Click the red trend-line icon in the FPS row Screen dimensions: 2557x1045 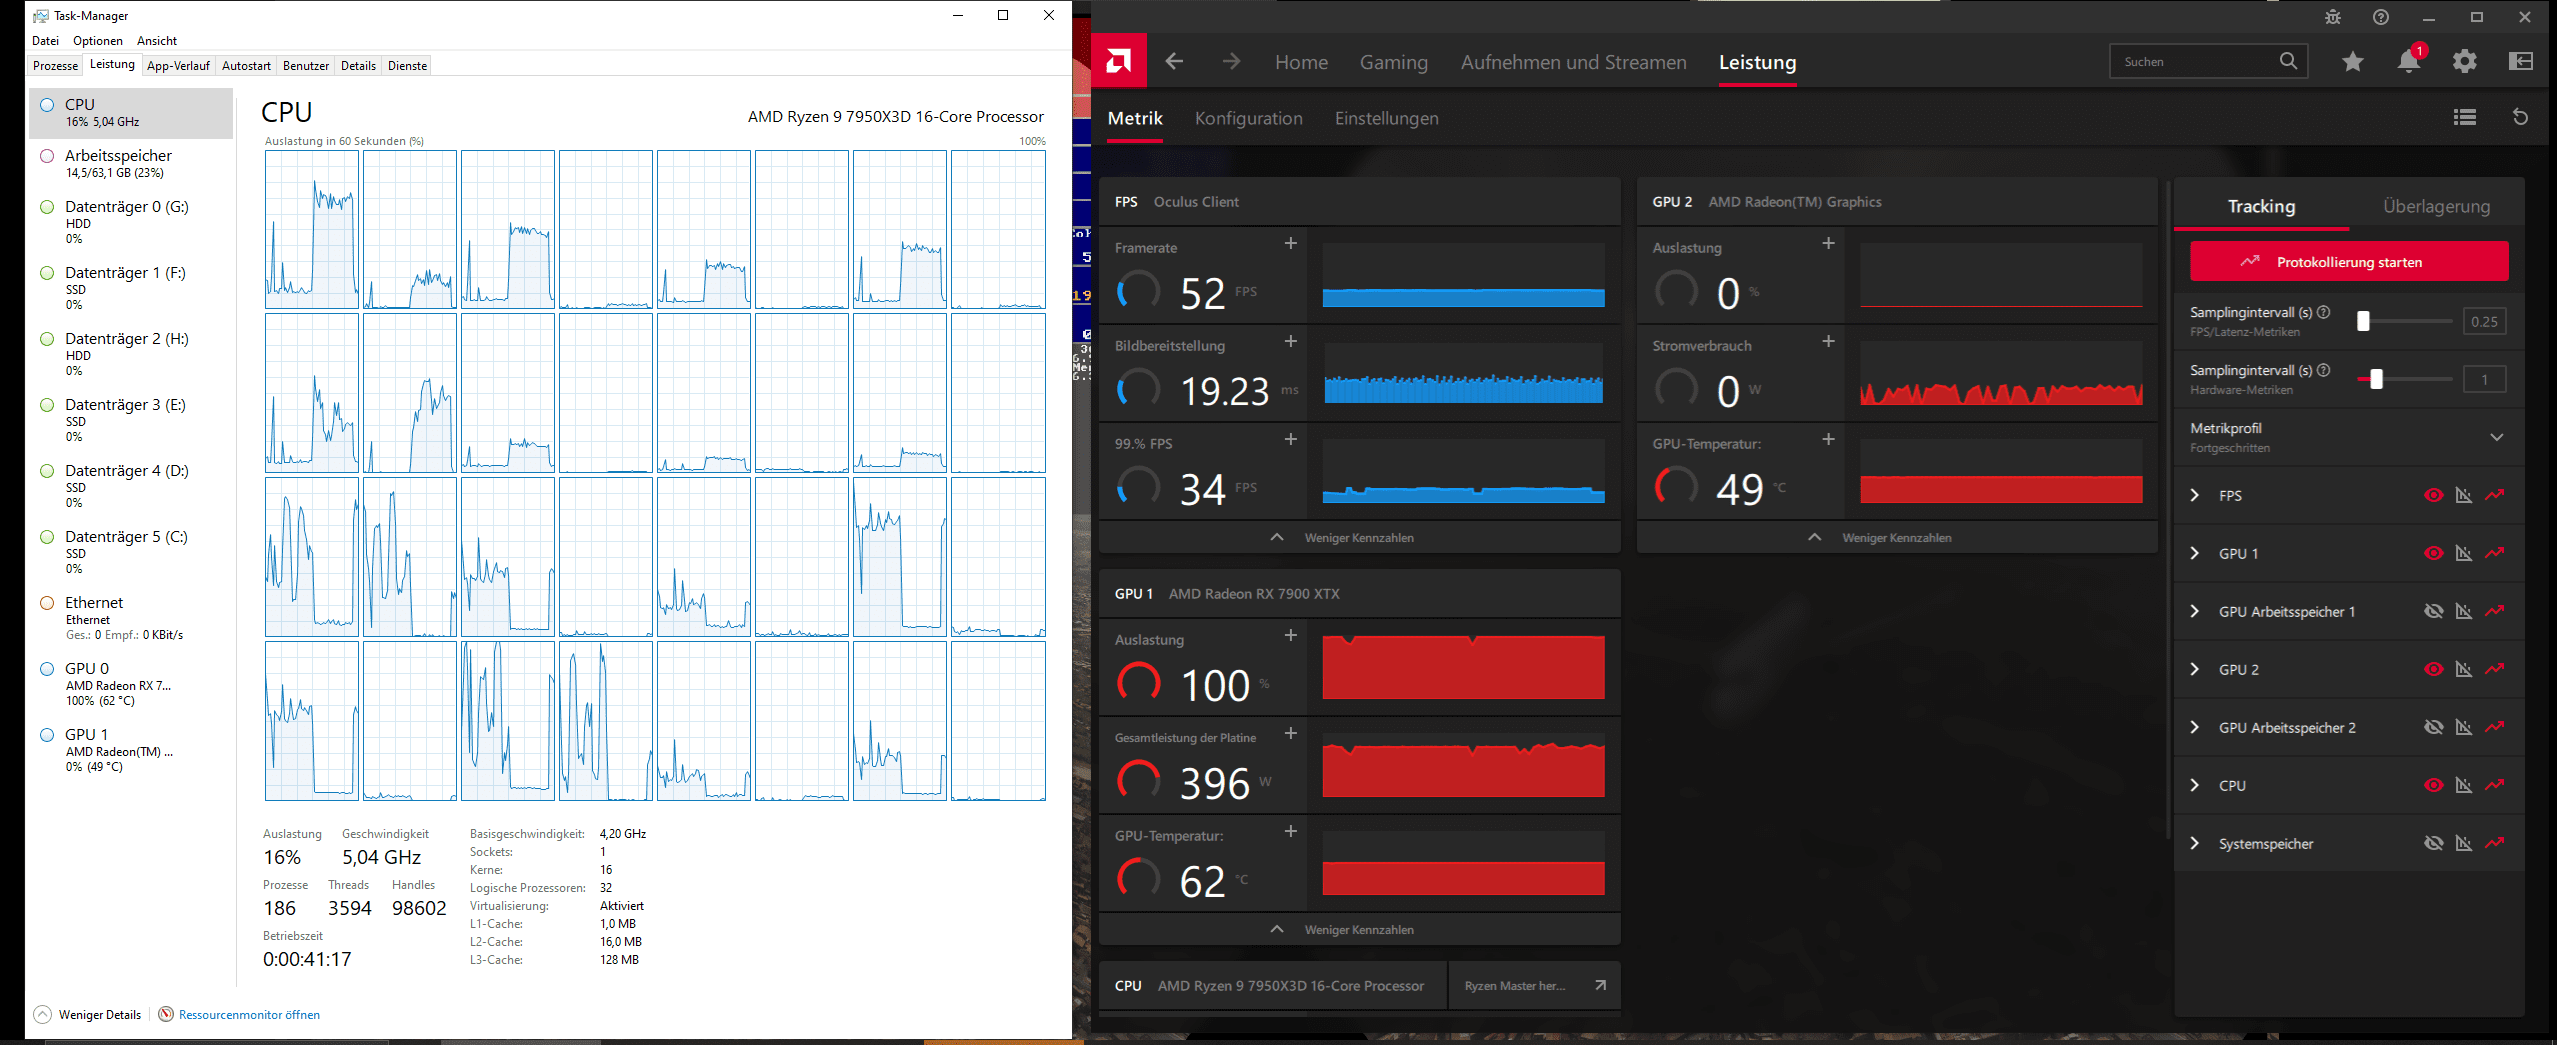(x=2495, y=495)
